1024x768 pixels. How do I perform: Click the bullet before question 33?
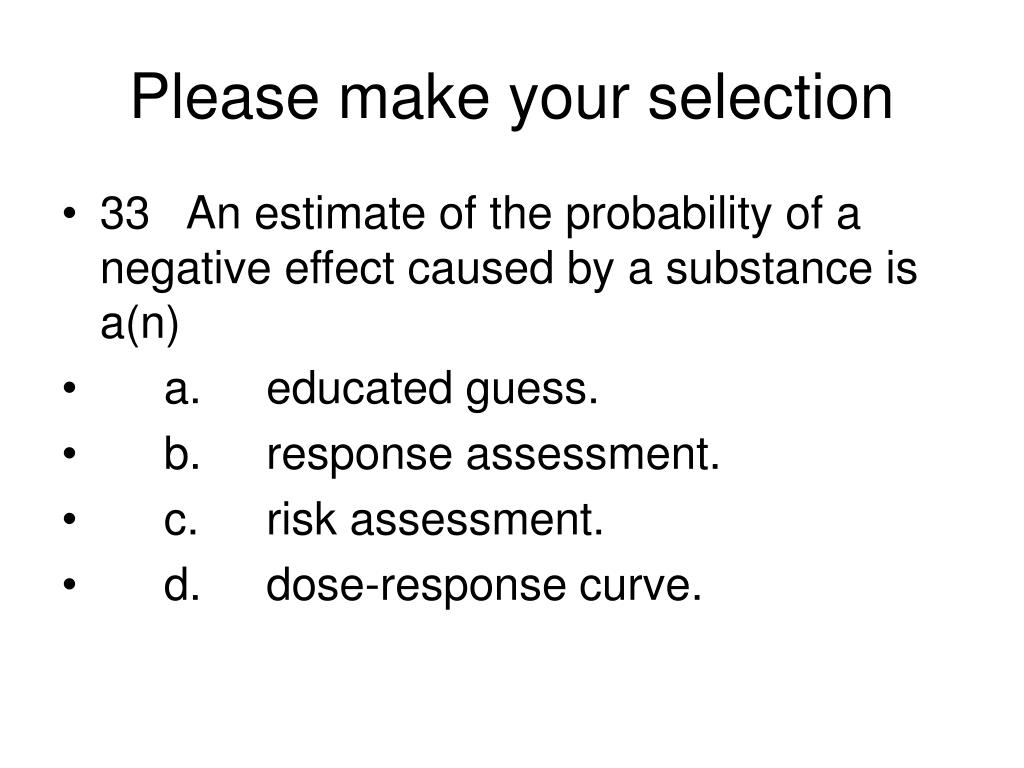(x=70, y=213)
